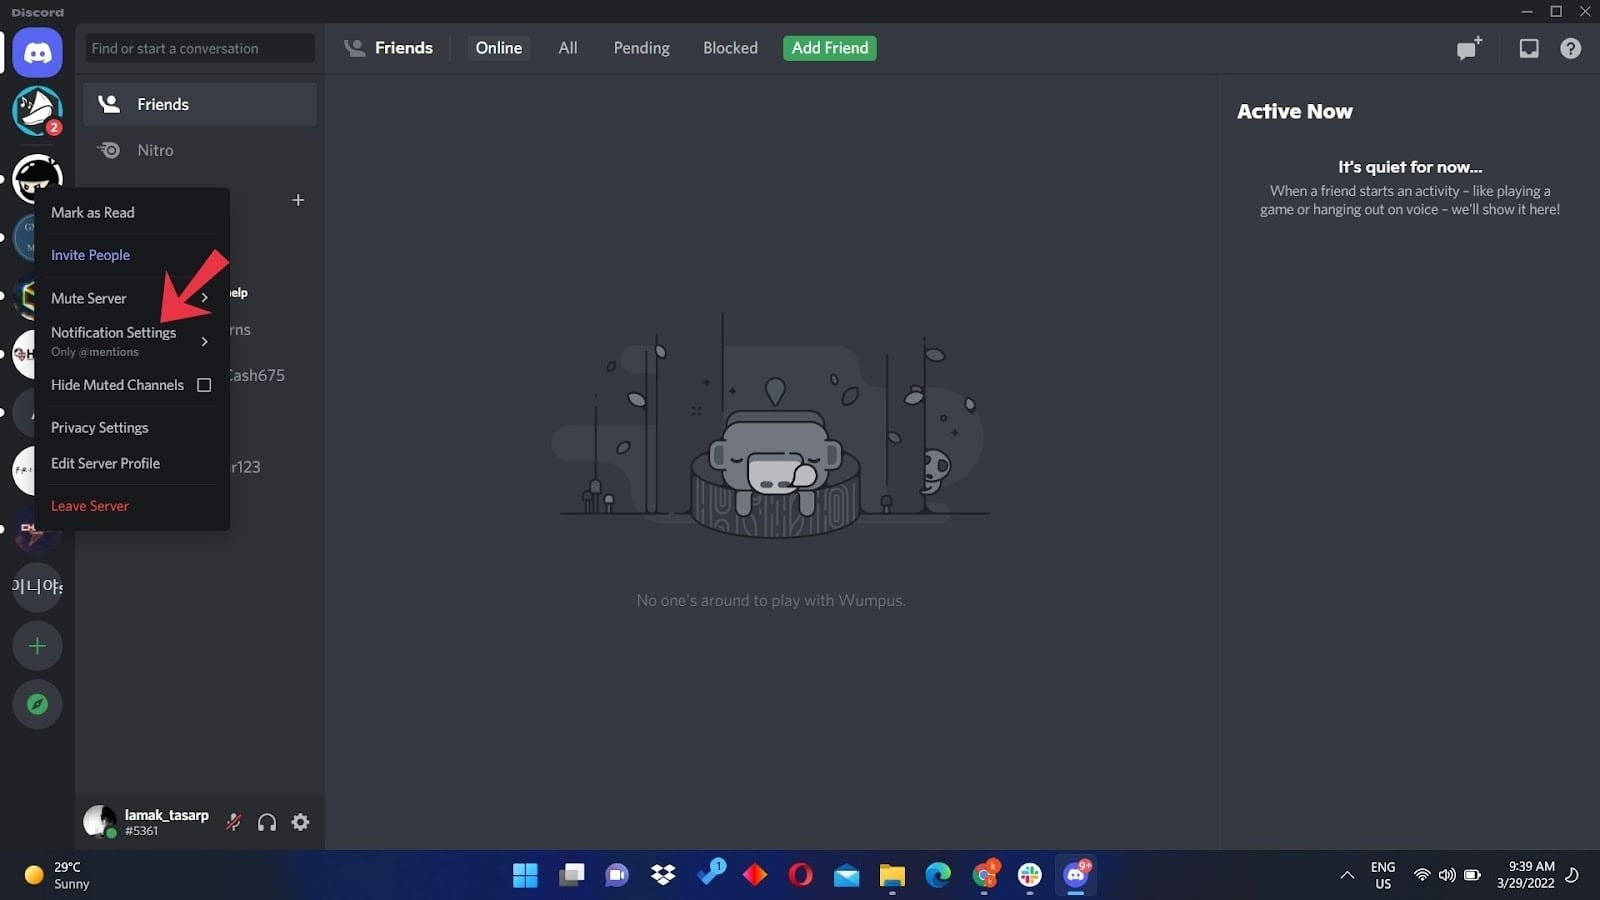This screenshot has height=900, width=1600.
Task: Open Slack from the taskbar
Action: (x=1030, y=876)
